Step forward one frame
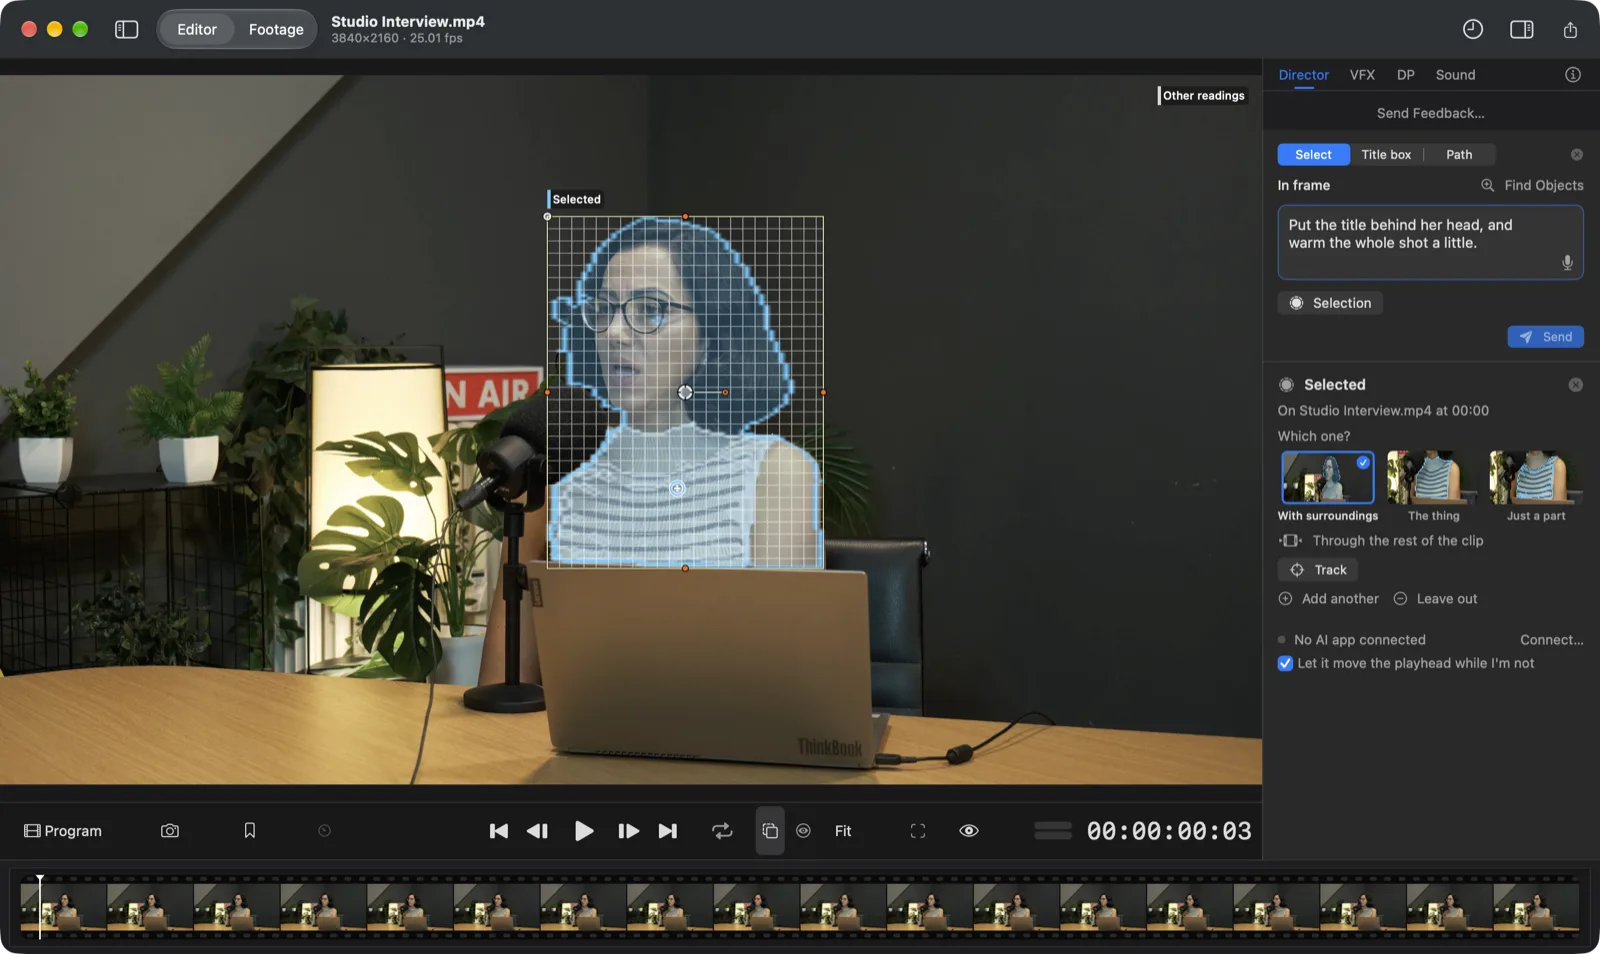 (628, 831)
